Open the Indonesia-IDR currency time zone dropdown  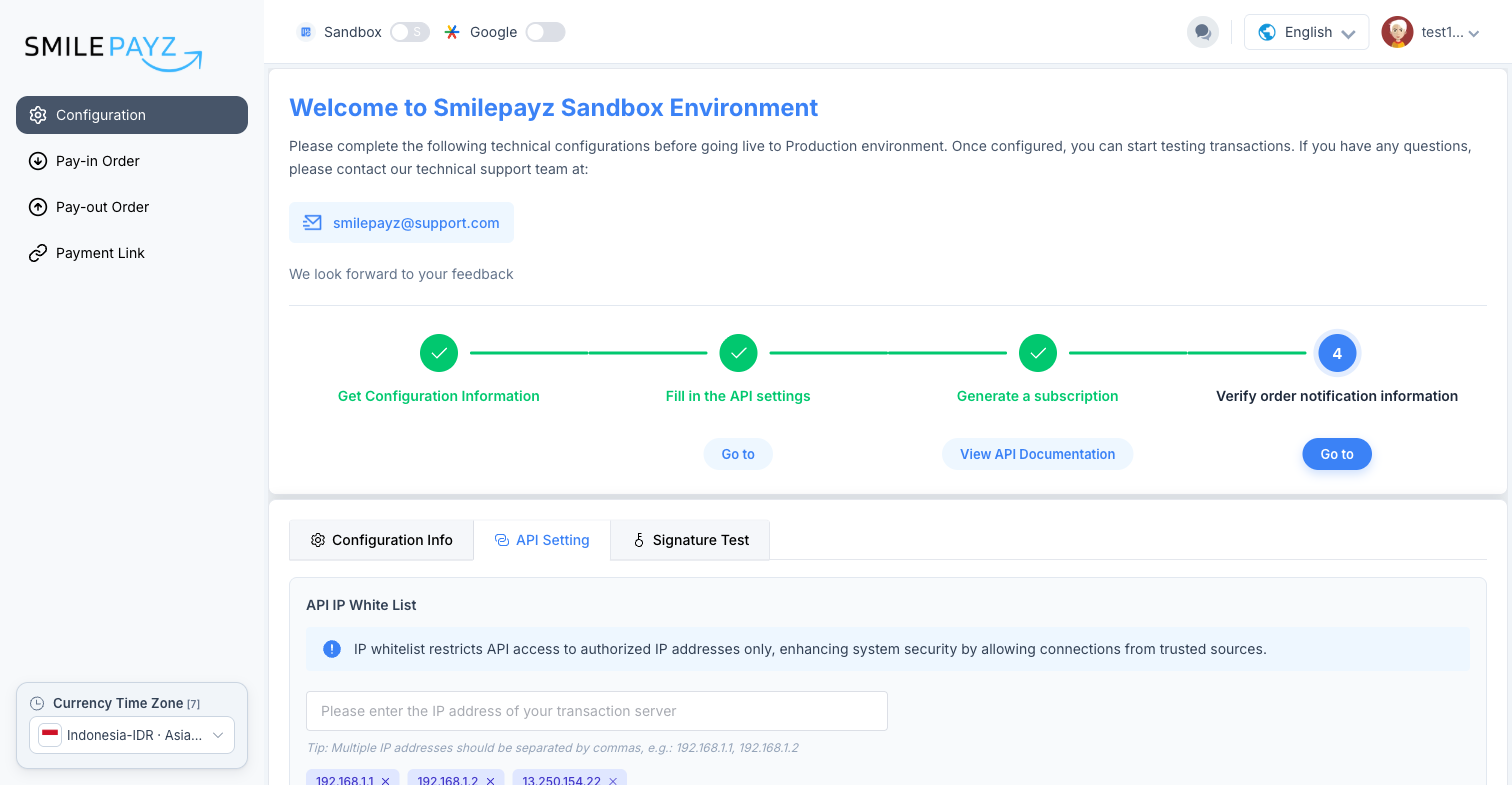pos(132,735)
